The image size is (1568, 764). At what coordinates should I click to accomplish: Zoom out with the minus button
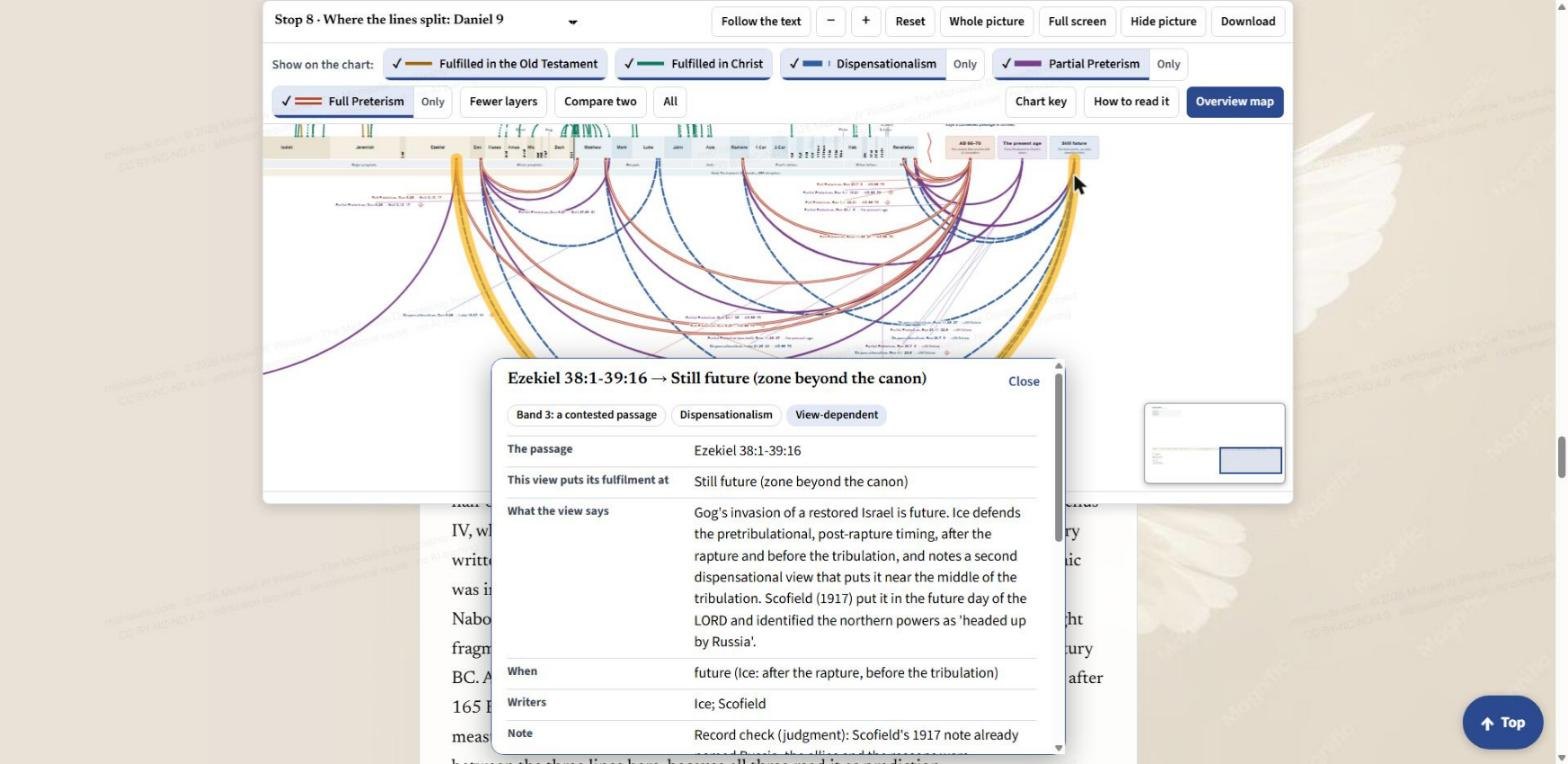tap(830, 21)
